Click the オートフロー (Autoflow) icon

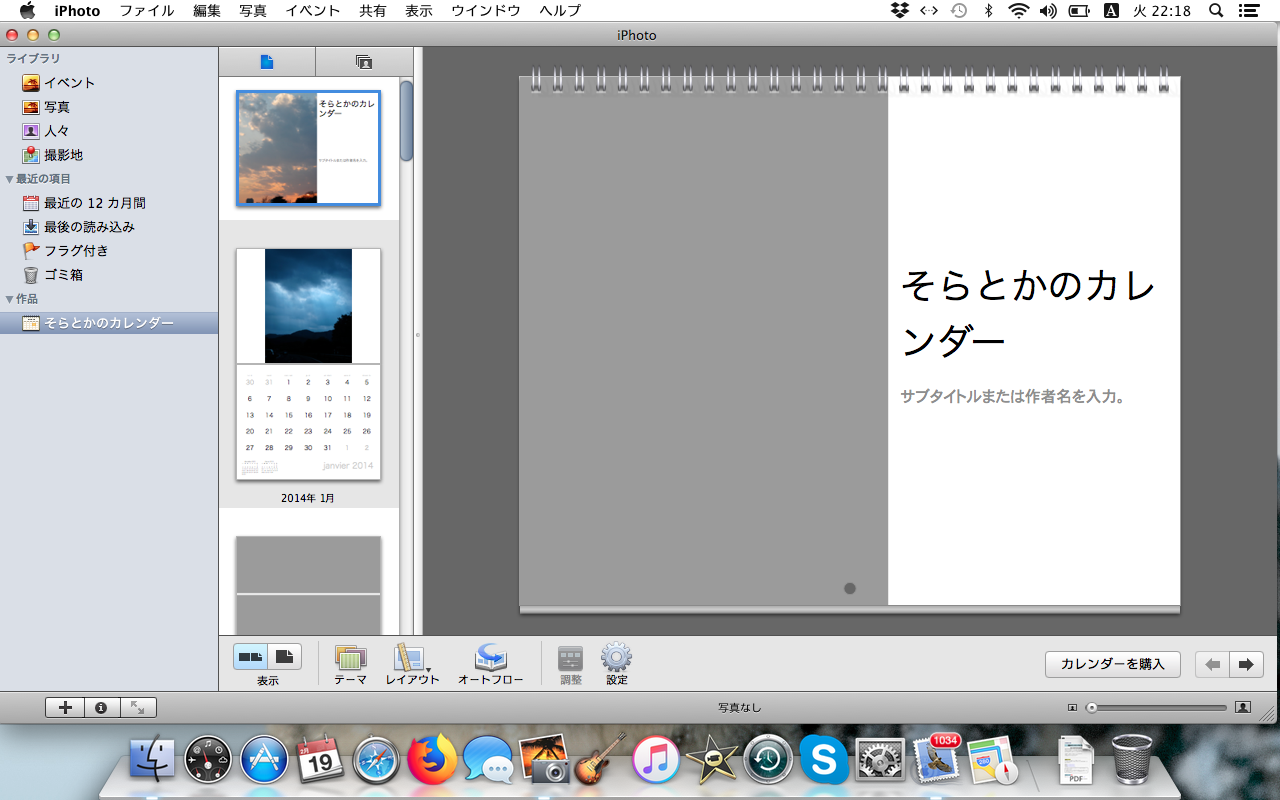[490, 658]
